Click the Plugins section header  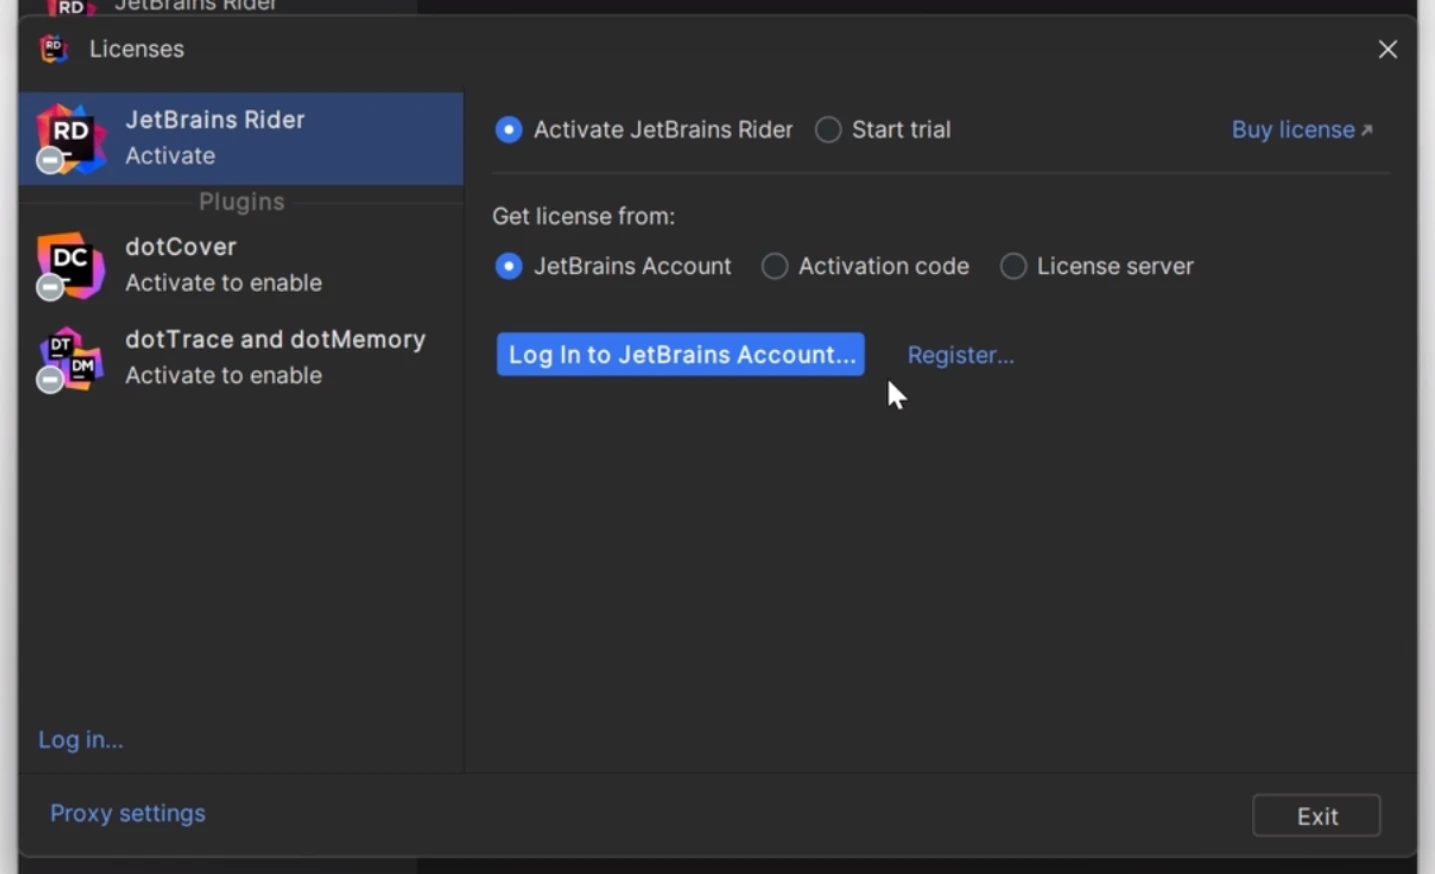point(242,202)
